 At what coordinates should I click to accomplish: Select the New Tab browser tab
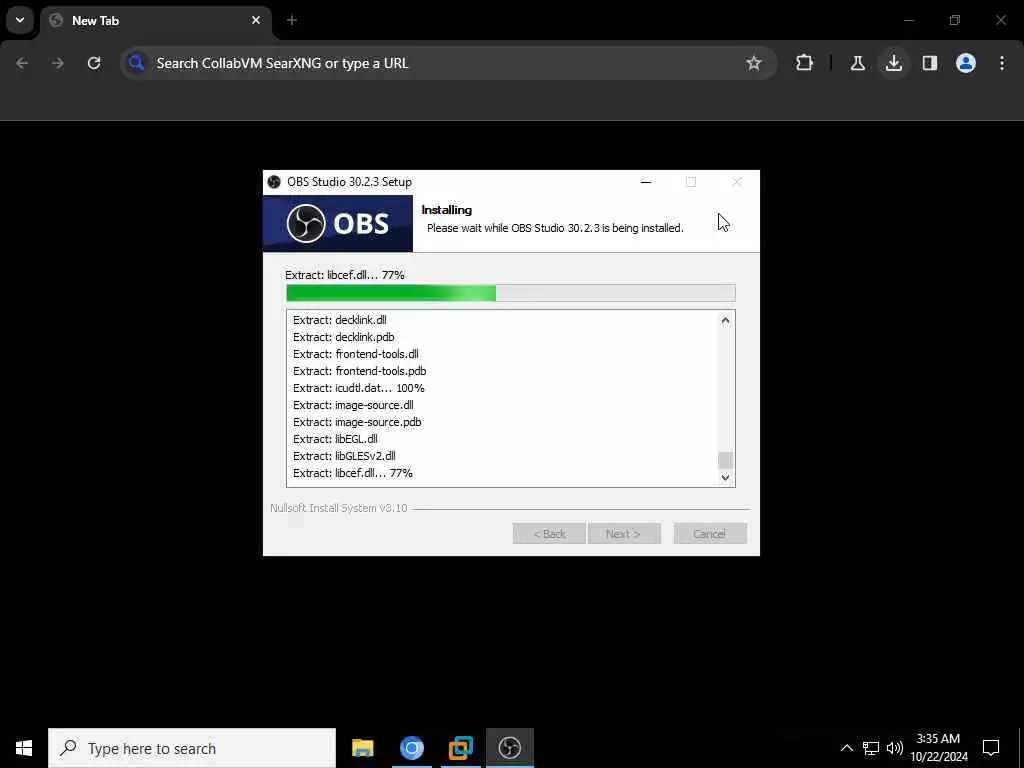(x=156, y=20)
